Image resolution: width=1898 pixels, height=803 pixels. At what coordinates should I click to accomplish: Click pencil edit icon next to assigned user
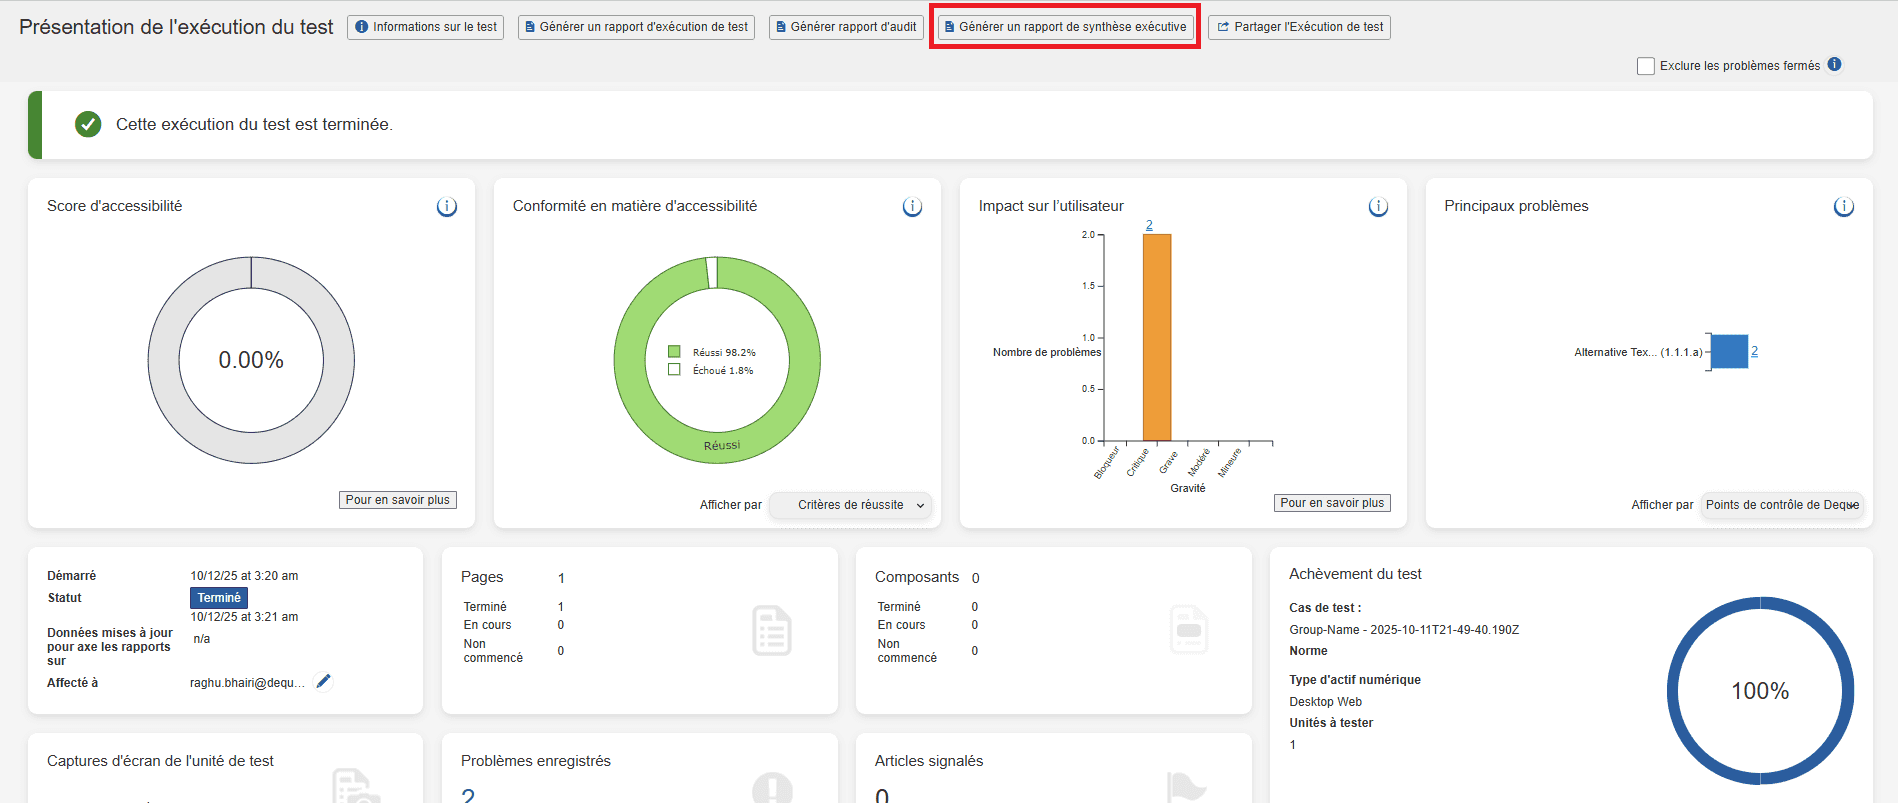point(323,682)
